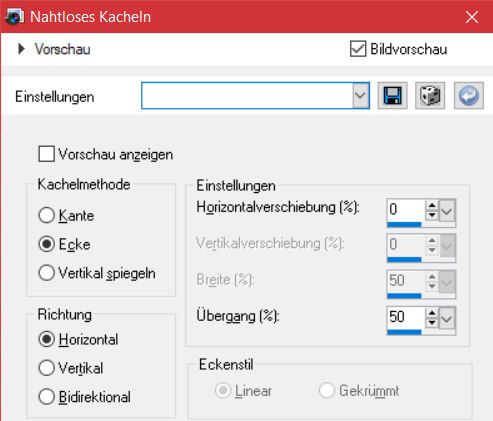Screen dimensions: 493x421
Task: Select the Vertikal spiegeln radio option
Action: pos(46,273)
